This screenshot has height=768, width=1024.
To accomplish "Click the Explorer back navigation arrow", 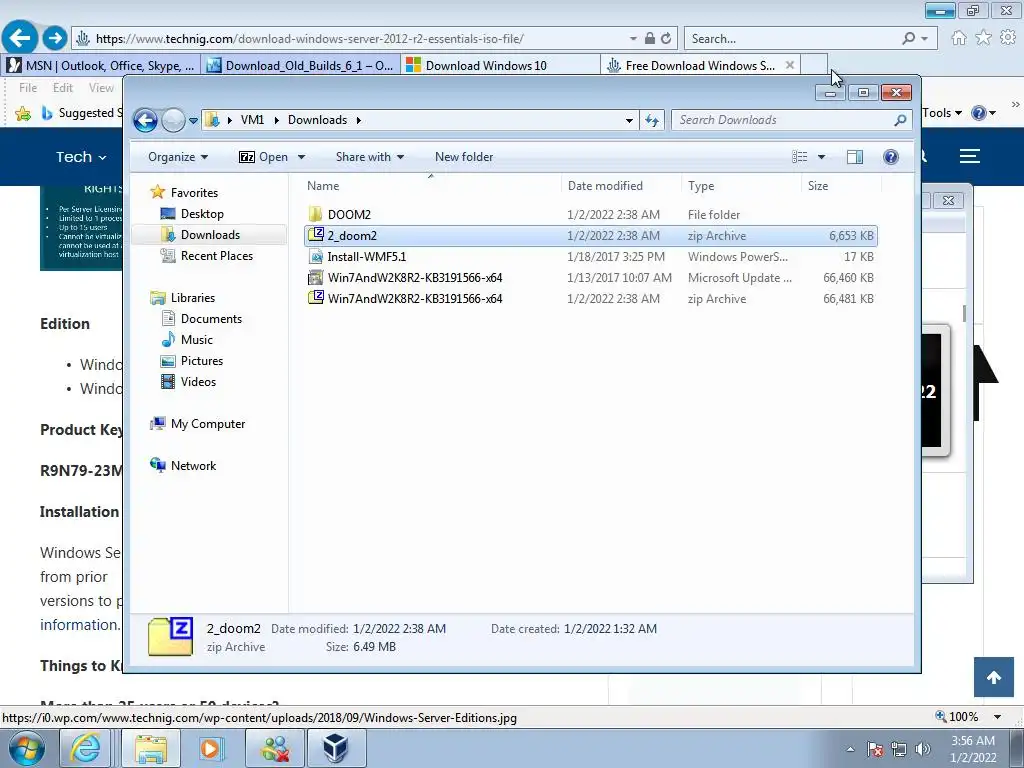I will 145,120.
